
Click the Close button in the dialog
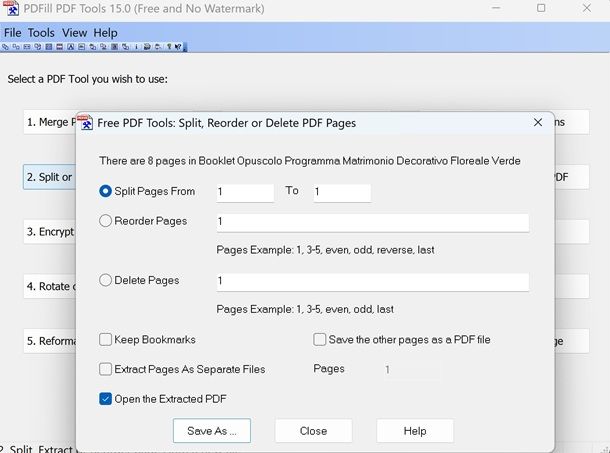point(314,431)
